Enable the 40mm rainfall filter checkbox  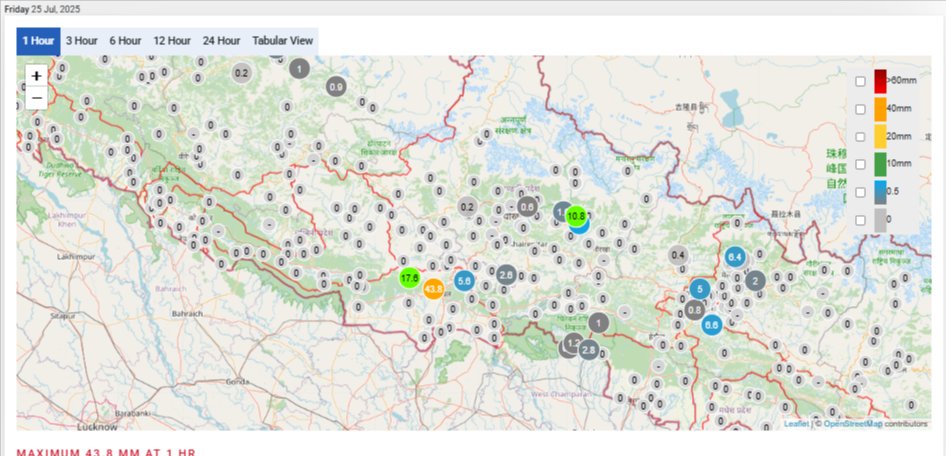pos(860,109)
